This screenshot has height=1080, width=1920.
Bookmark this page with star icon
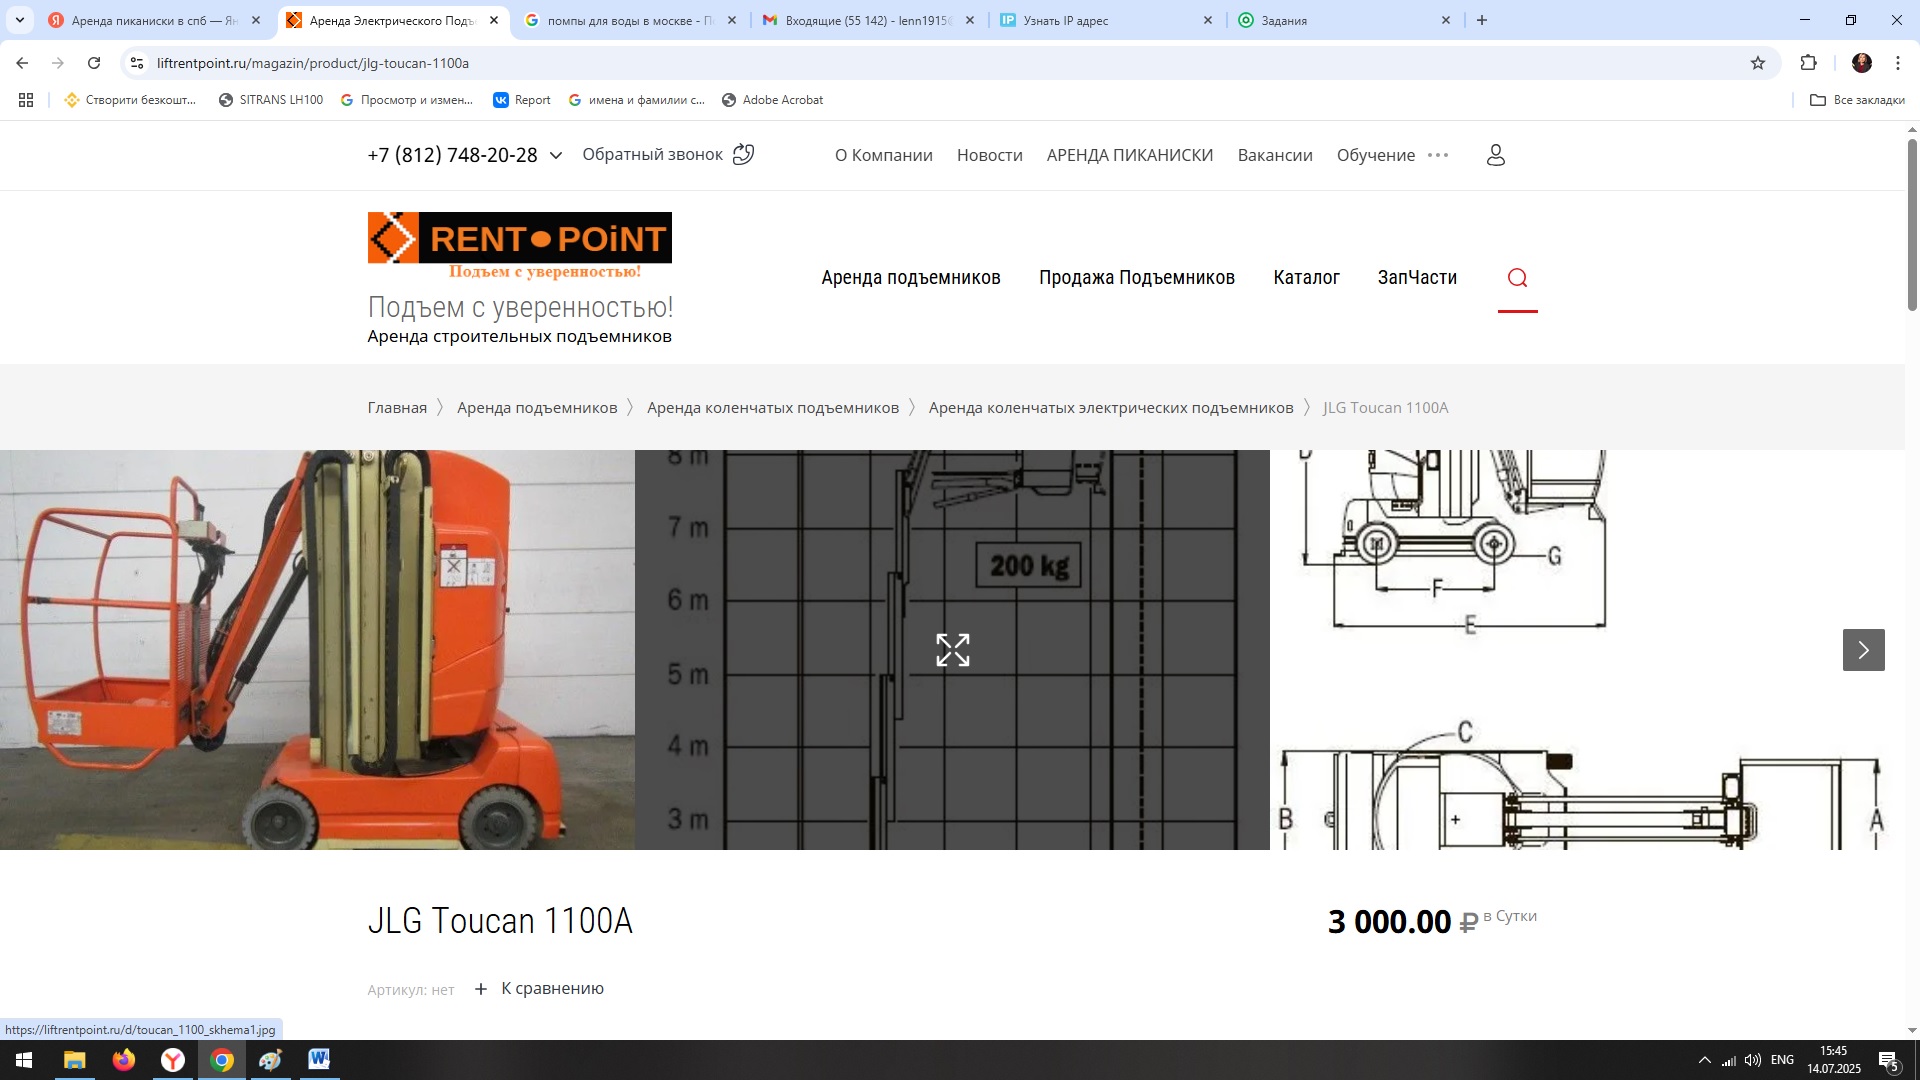coord(1757,63)
